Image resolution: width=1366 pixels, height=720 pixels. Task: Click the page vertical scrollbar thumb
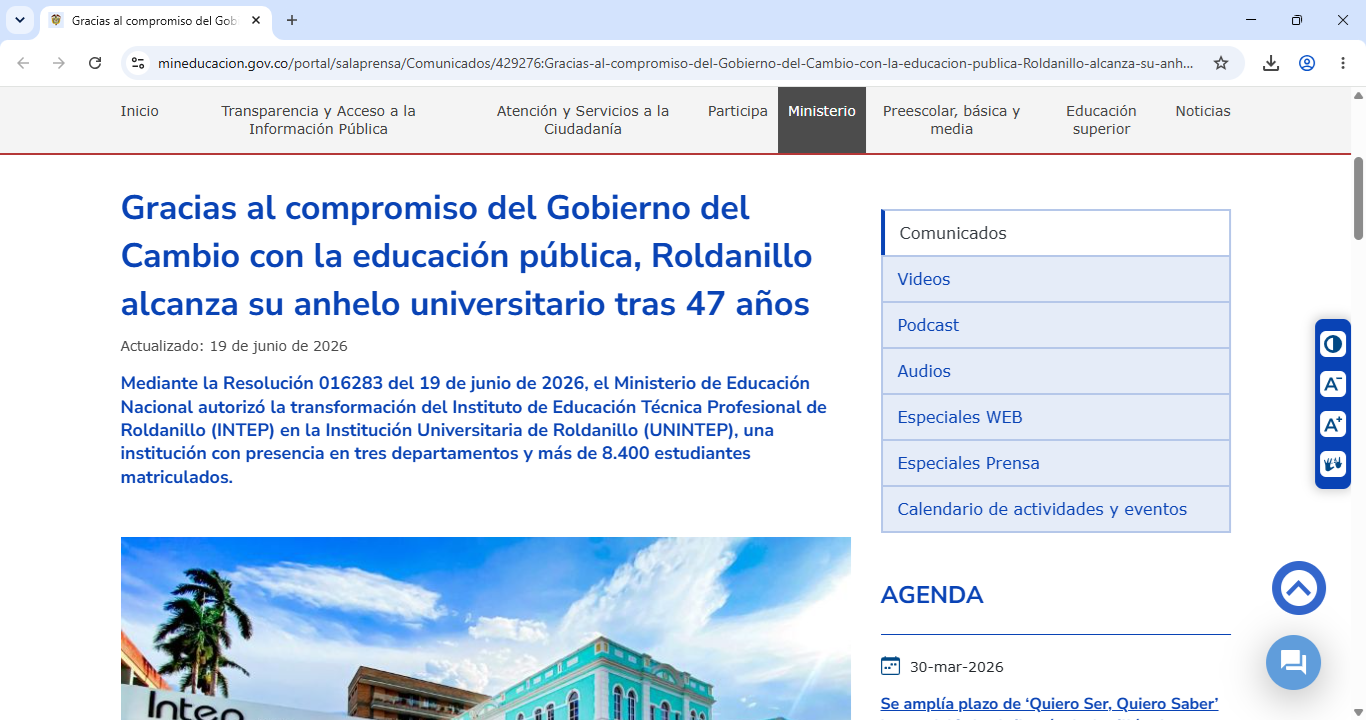[x=1359, y=198]
